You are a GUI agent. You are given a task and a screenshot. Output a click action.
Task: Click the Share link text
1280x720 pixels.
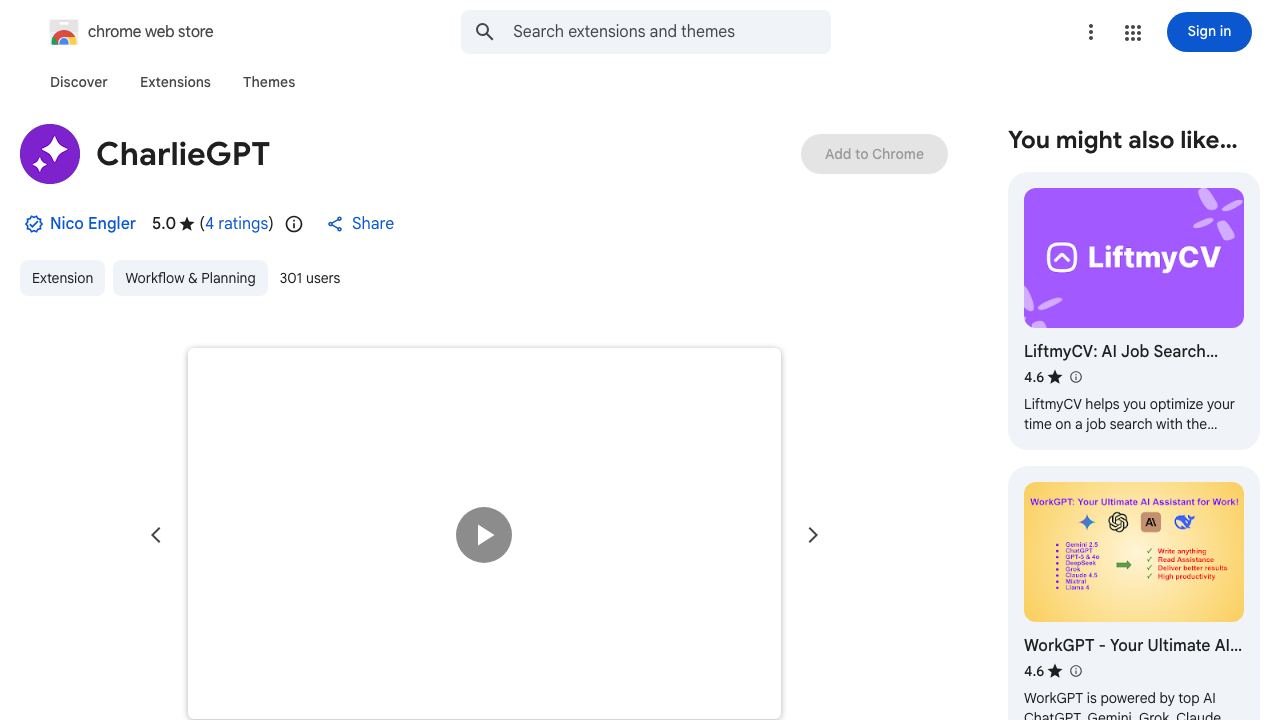pos(373,224)
